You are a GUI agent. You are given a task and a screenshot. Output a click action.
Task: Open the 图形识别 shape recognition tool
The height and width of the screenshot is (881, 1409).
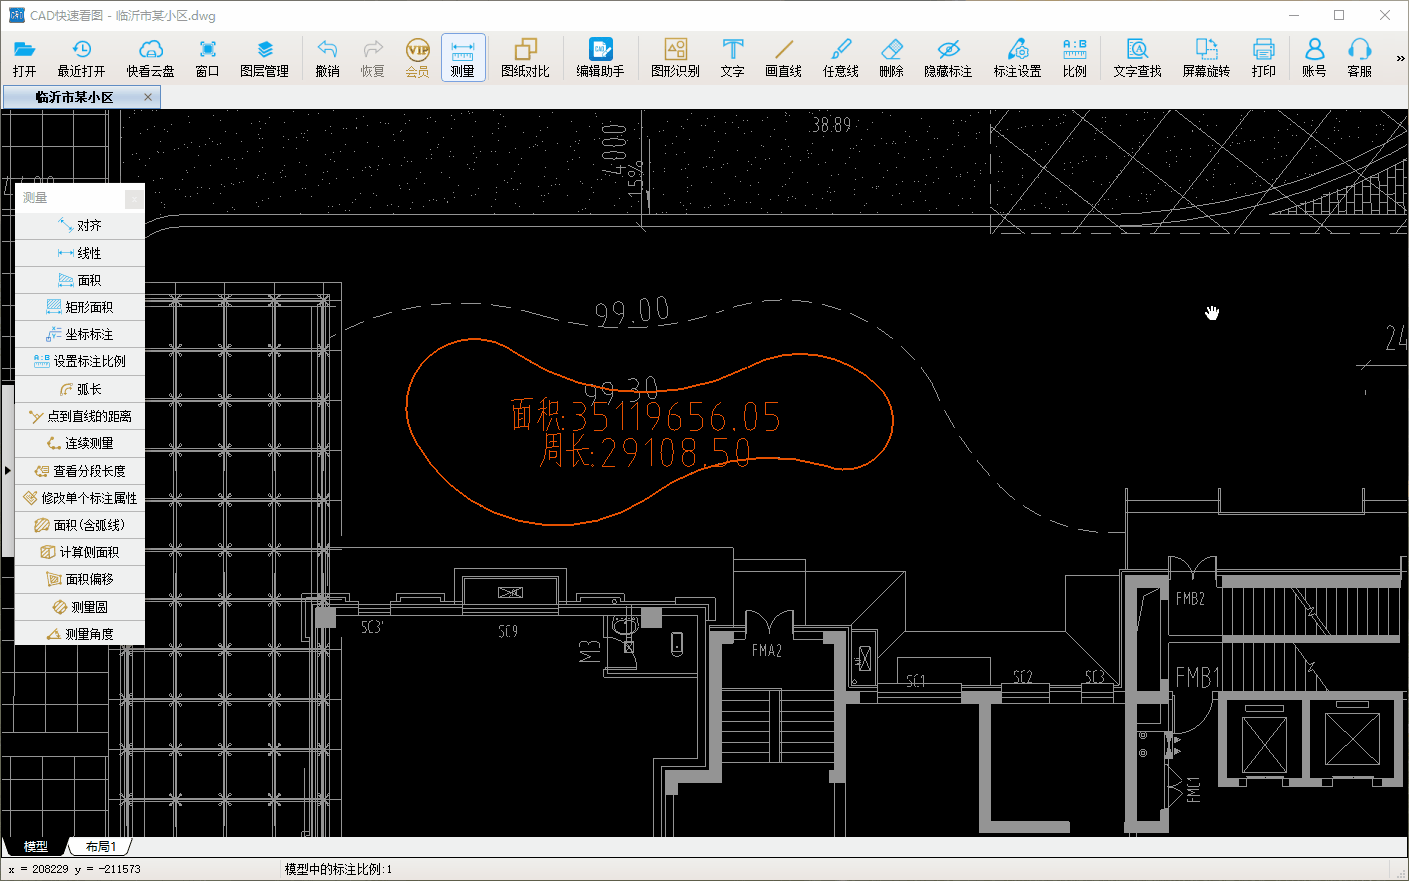click(x=675, y=58)
